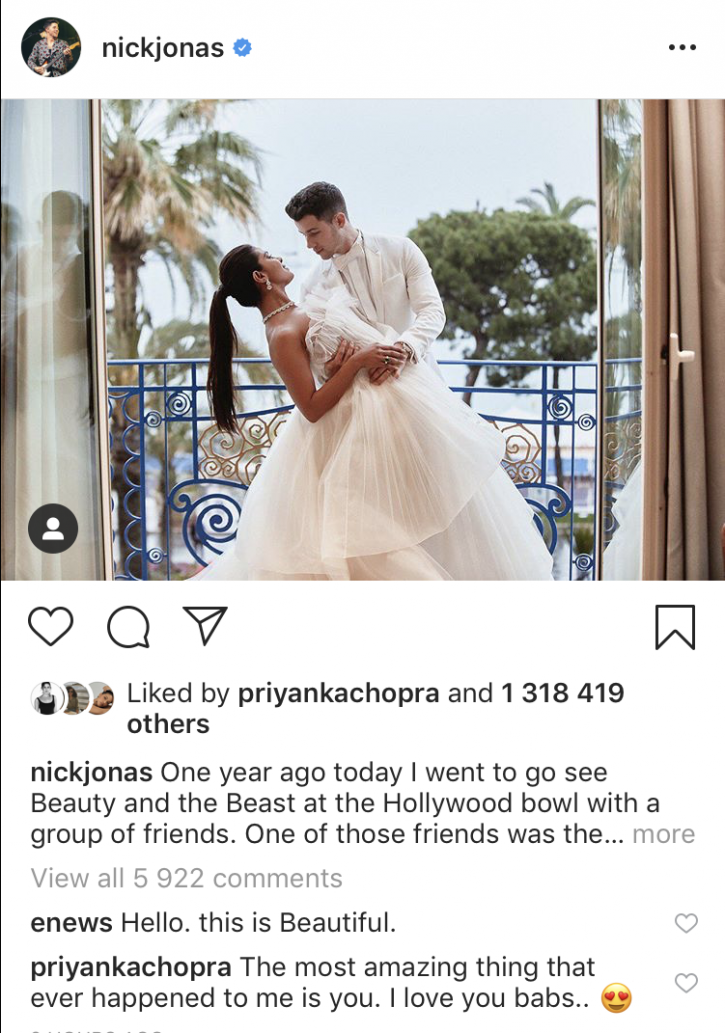Open nickjonas profile picture avatar
Screen dimensions: 725x1033
click(51, 47)
